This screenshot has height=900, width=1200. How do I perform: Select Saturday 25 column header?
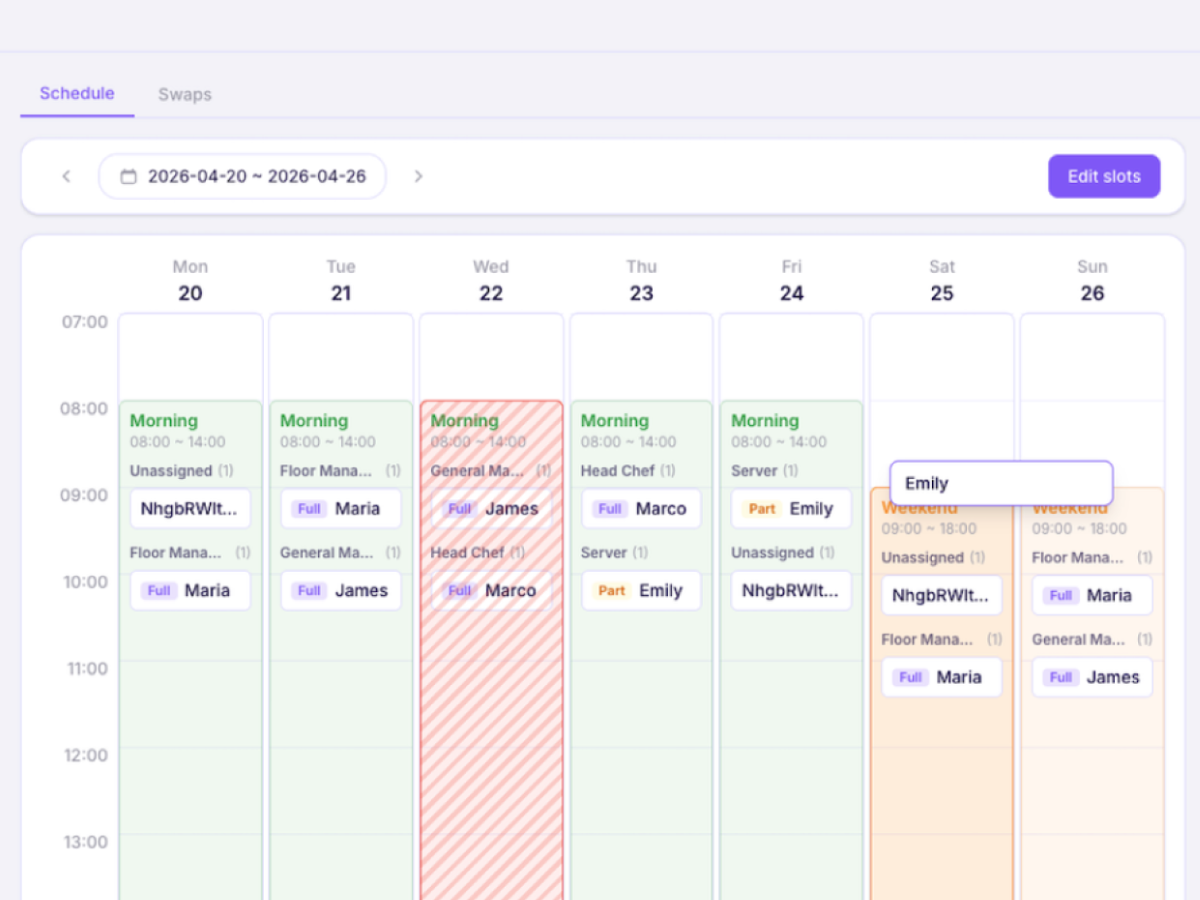pyautogui.click(x=942, y=280)
